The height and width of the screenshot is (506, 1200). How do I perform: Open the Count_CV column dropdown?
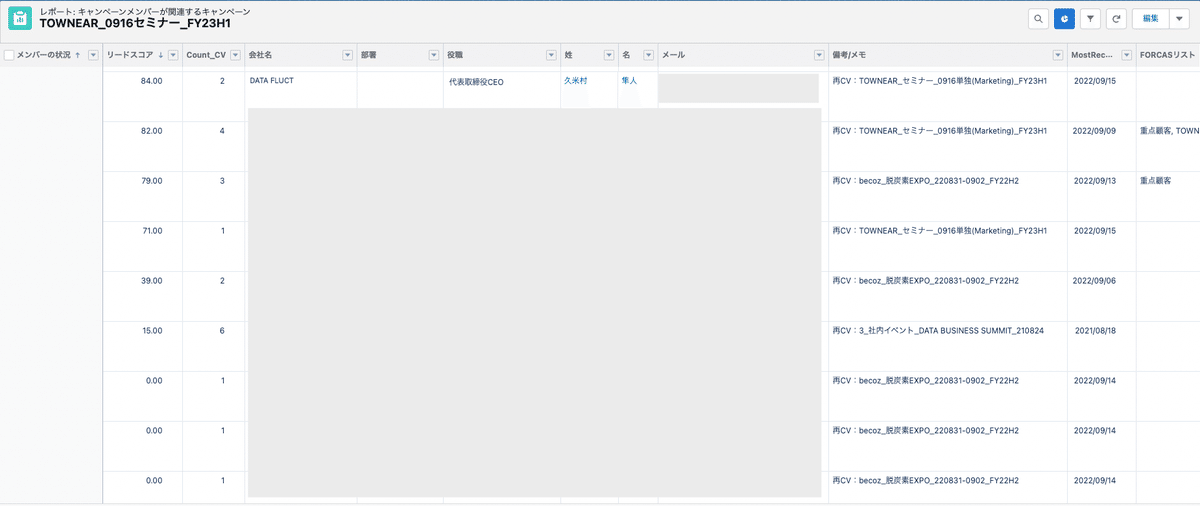click(235, 55)
